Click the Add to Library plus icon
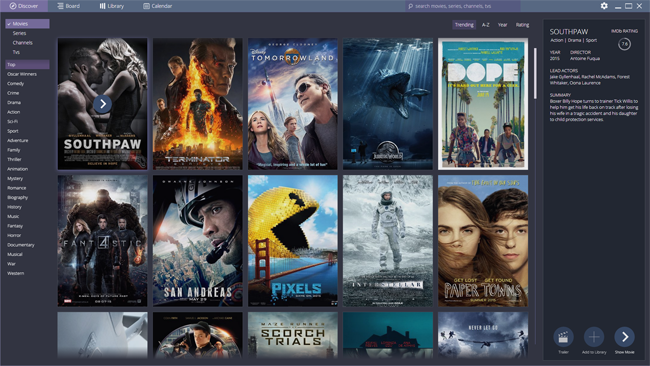This screenshot has width=650, height=366. pos(594,337)
